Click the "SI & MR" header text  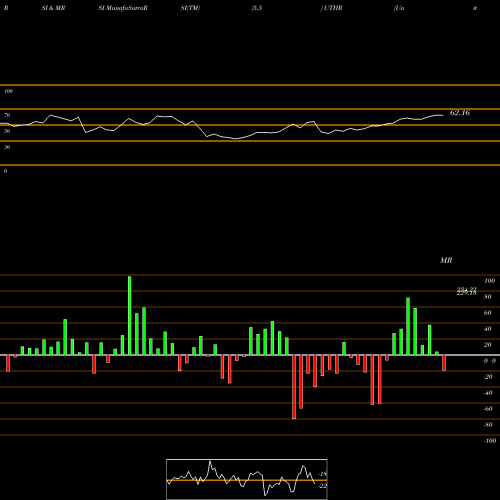tap(53, 8)
